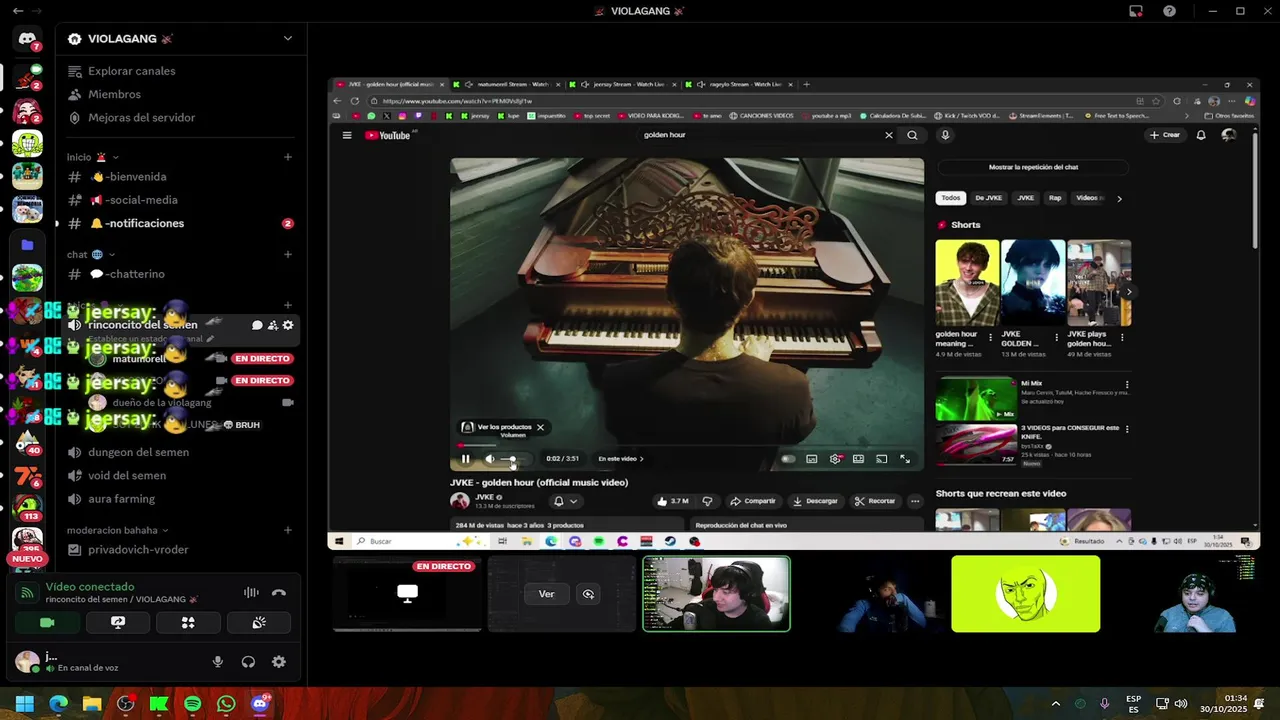Add a channel to moderacion bahaha category
Image resolution: width=1280 pixels, height=720 pixels.
pyautogui.click(x=288, y=530)
